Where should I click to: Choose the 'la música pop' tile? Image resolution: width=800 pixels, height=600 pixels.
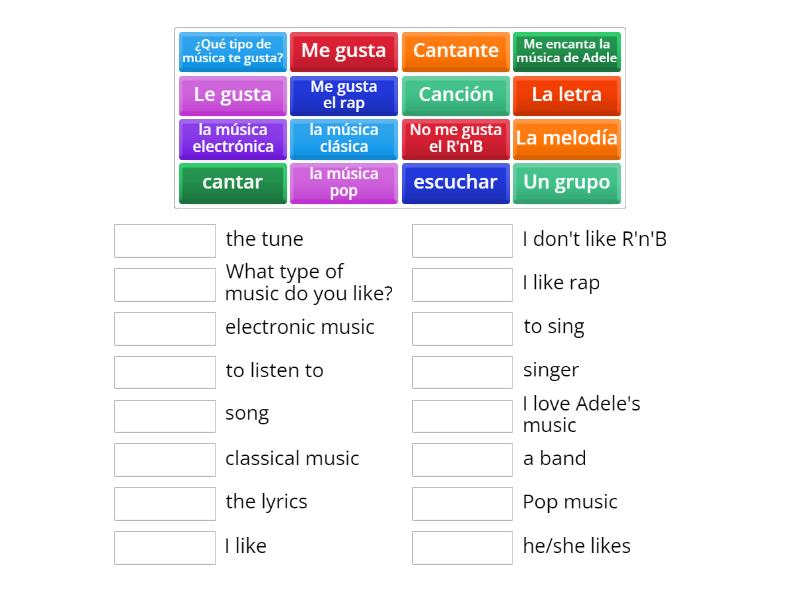coord(343,183)
